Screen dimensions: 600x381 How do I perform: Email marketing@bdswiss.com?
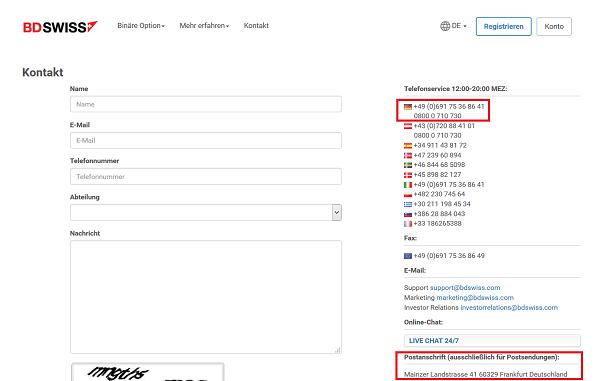pos(475,298)
